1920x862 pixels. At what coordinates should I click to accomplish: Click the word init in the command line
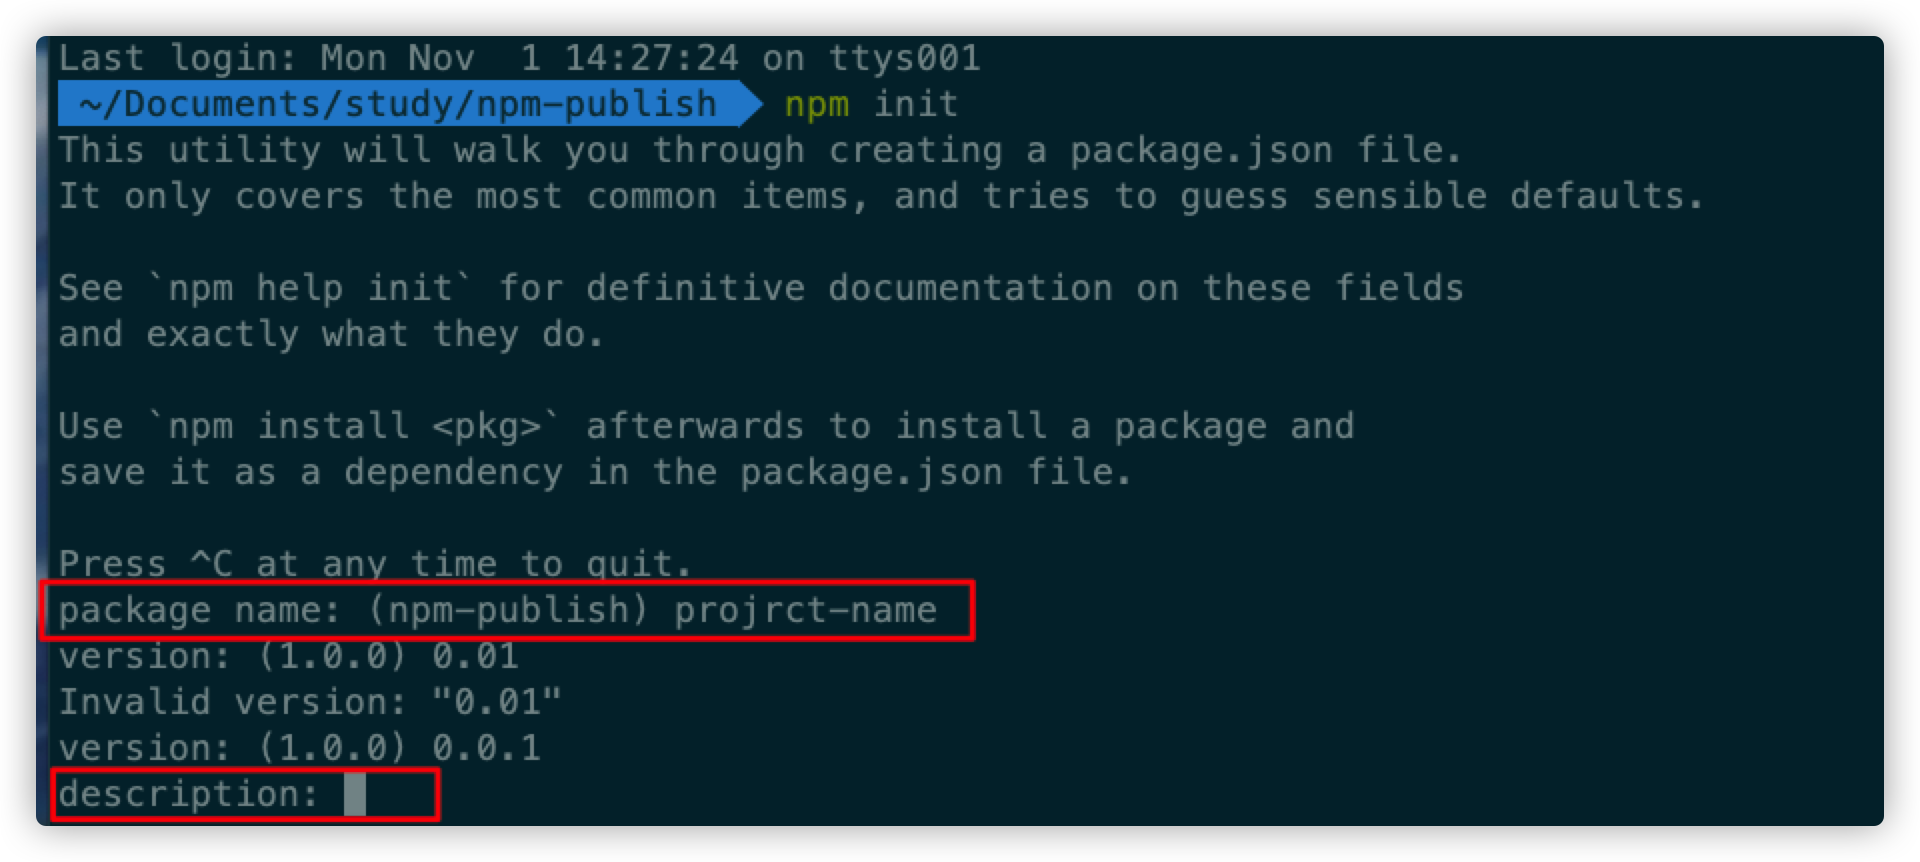click(916, 104)
